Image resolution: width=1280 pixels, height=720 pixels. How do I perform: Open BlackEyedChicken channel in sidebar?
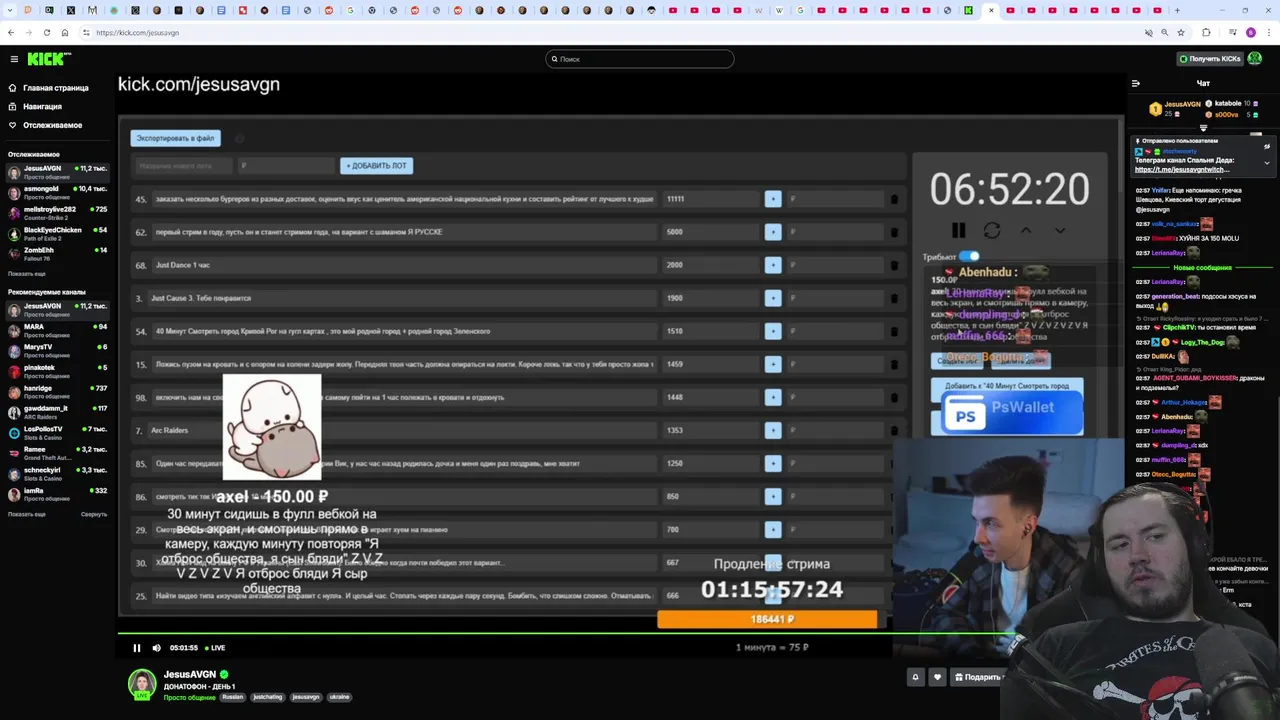coord(56,233)
